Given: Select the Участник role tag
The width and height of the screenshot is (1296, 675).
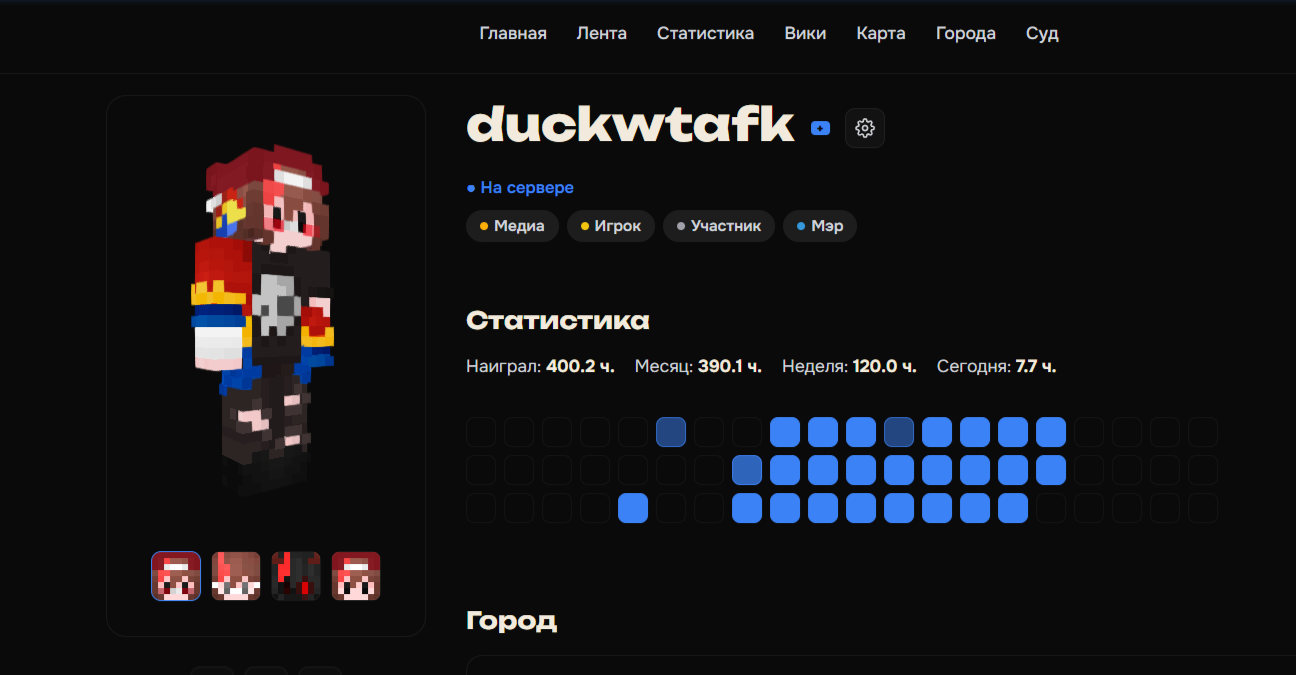Looking at the screenshot, I should click(x=719, y=226).
